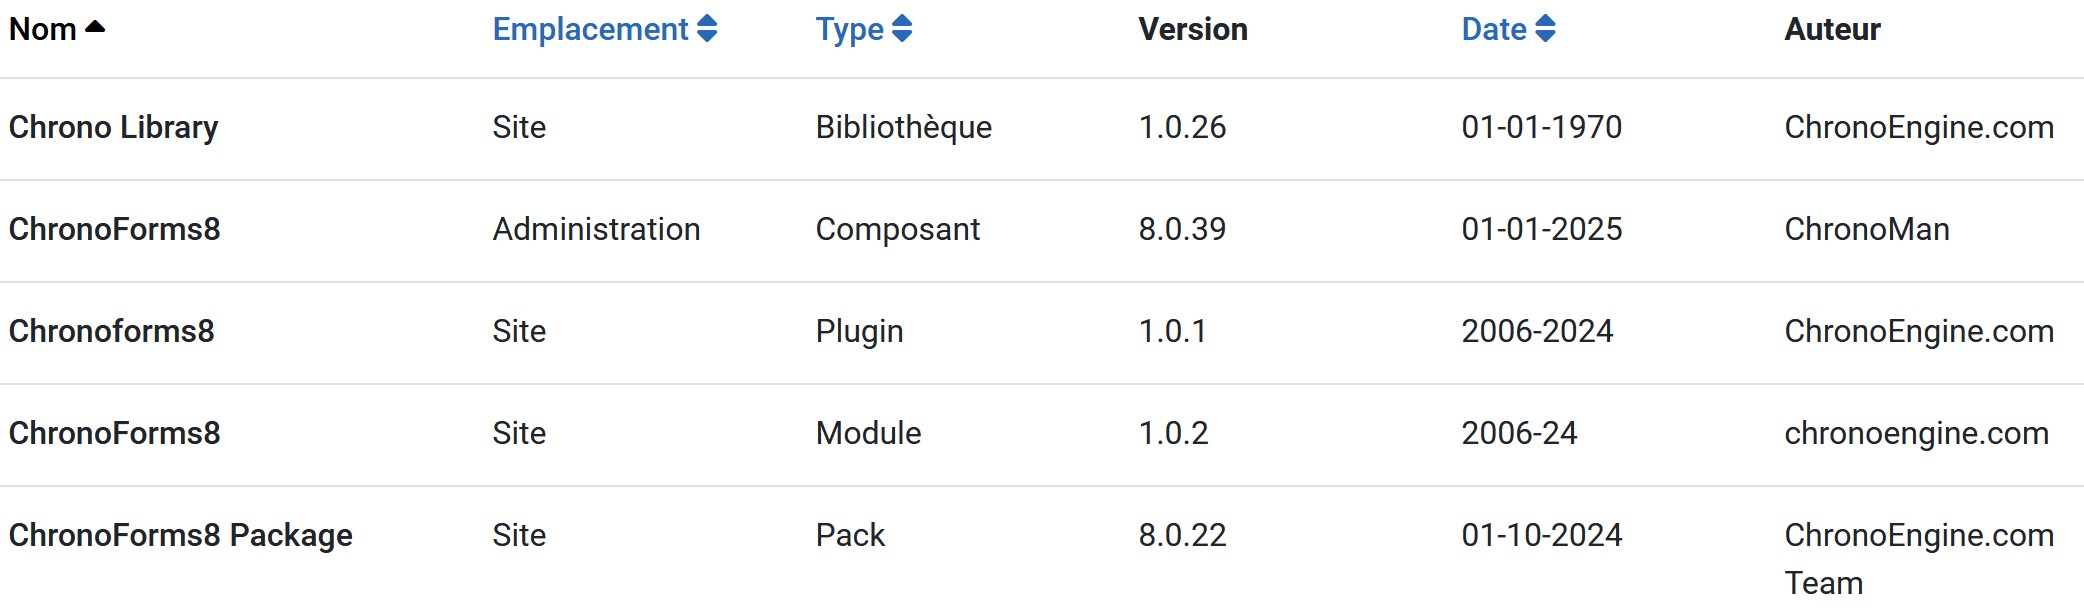Click the Auteur column header
The height and width of the screenshot is (608, 2084).
click(1832, 29)
